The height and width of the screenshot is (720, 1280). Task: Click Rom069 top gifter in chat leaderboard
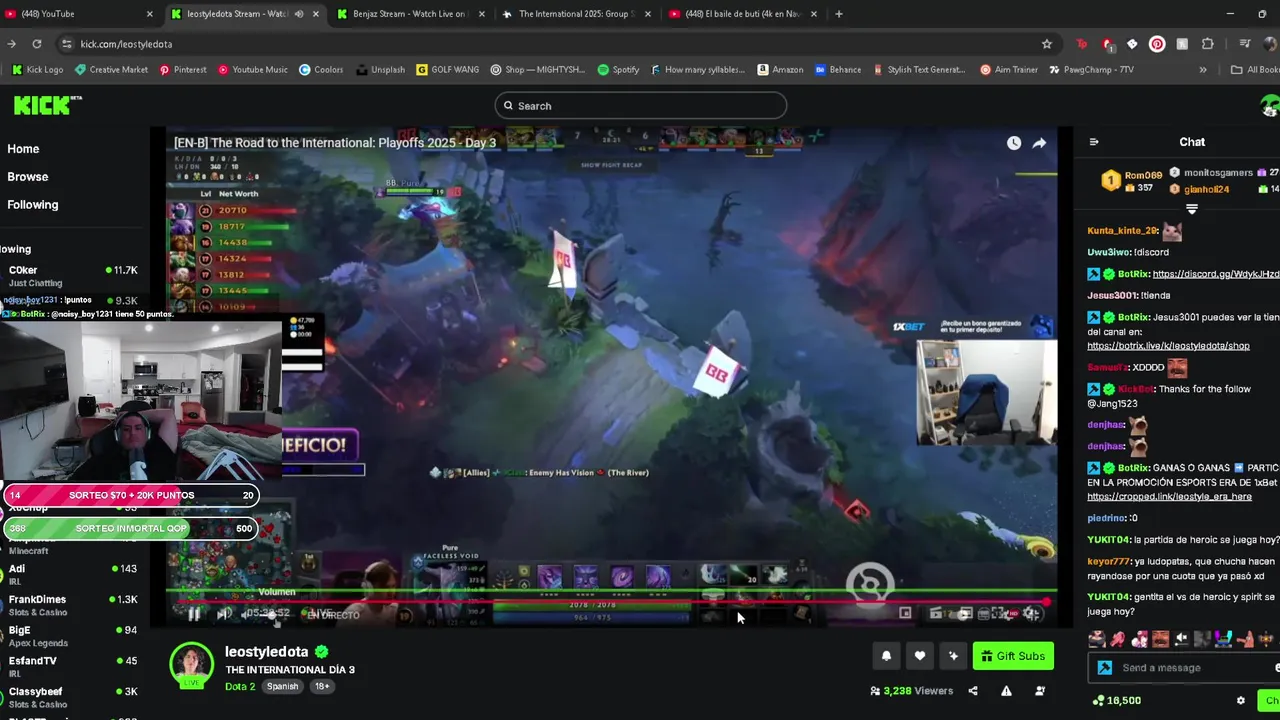1133,181
